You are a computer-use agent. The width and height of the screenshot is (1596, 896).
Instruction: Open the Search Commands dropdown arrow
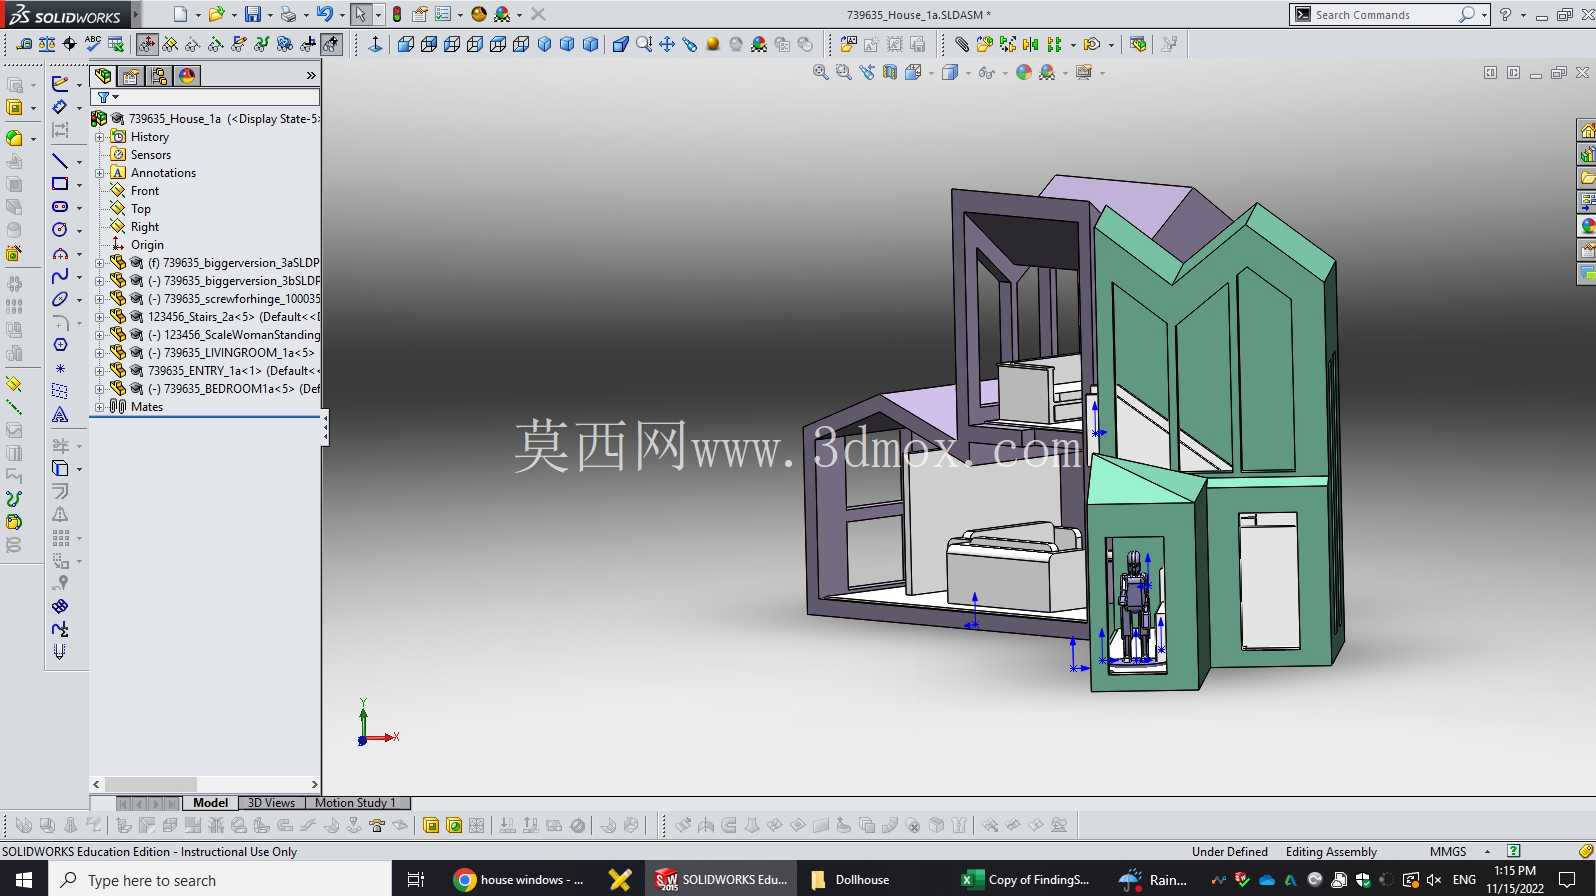tap(1484, 14)
